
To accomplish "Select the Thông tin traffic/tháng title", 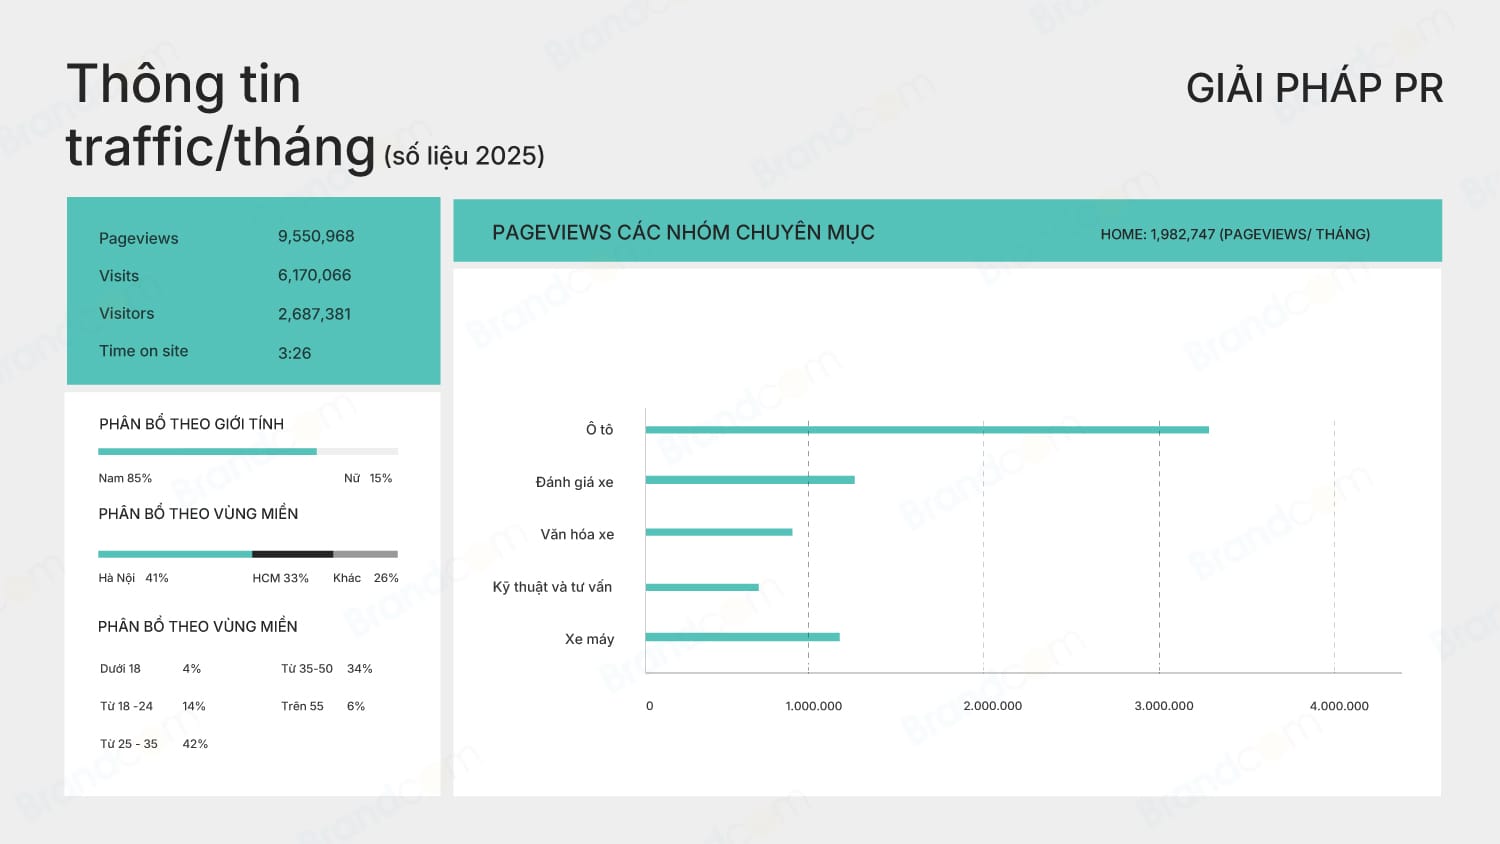I will [220, 115].
